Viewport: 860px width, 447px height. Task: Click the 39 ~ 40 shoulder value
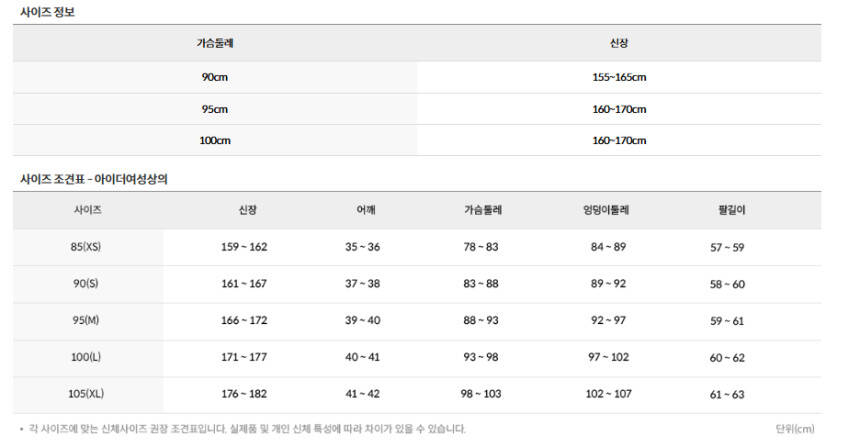(363, 321)
